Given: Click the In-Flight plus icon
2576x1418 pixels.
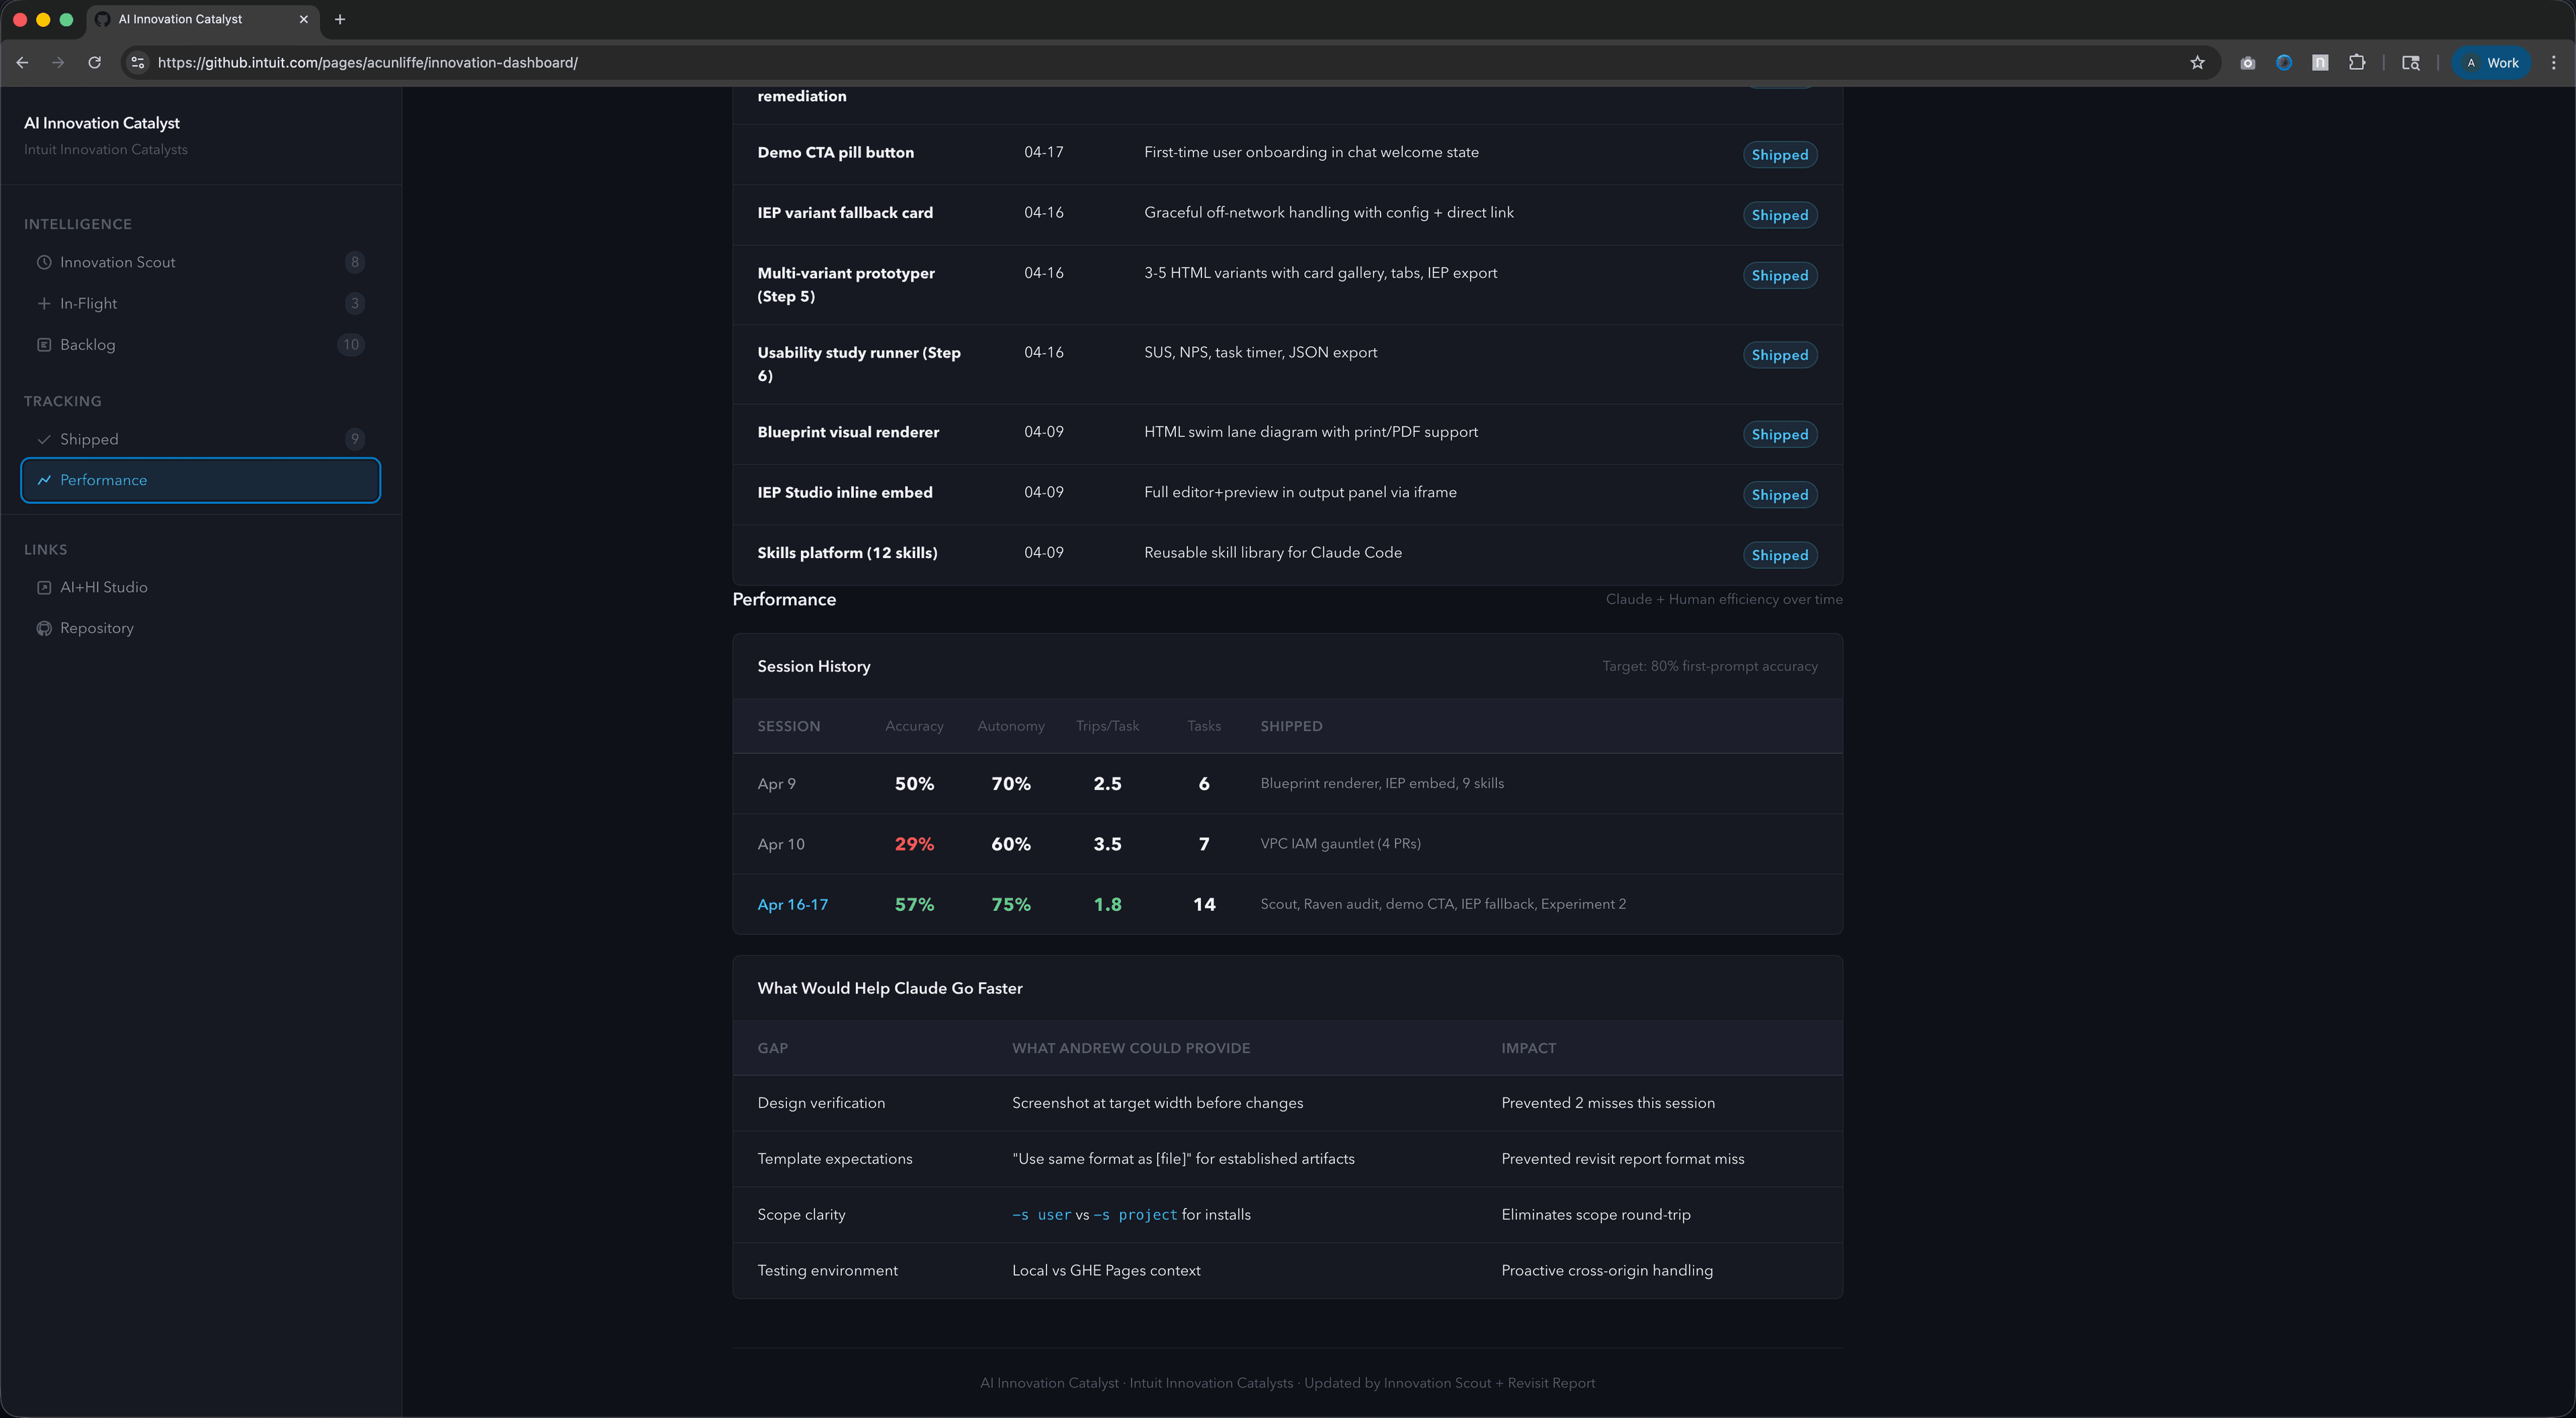Looking at the screenshot, I should (x=44, y=303).
